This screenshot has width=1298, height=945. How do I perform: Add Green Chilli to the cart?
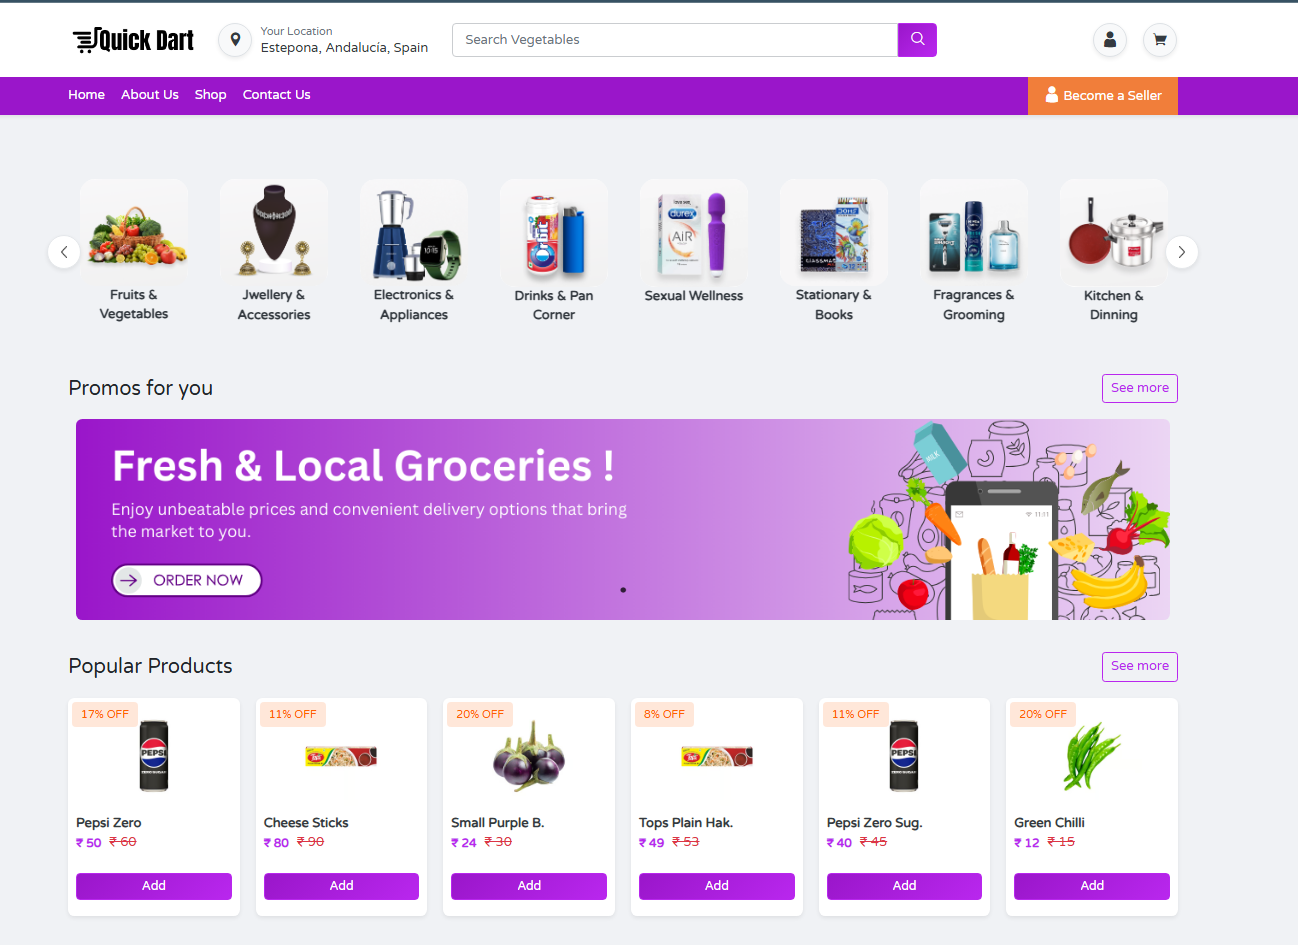tap(1092, 886)
